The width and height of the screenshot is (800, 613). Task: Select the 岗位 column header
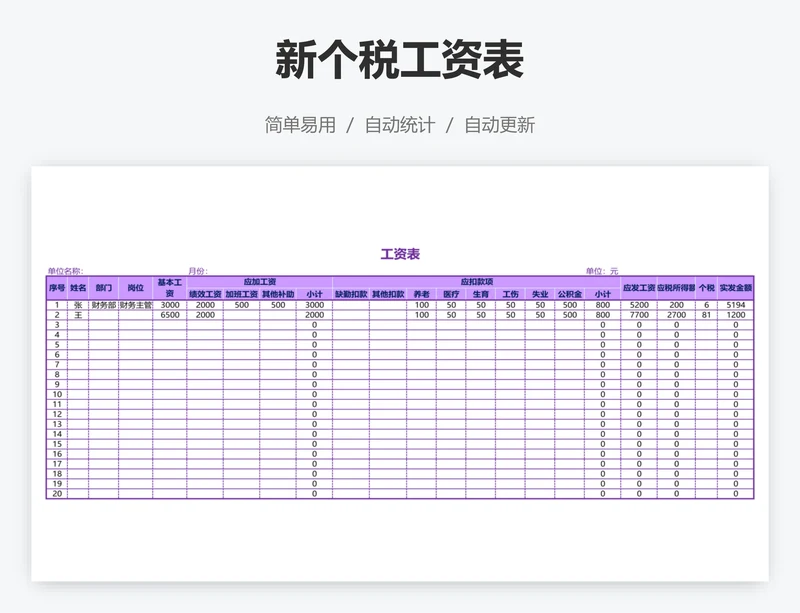(x=135, y=288)
